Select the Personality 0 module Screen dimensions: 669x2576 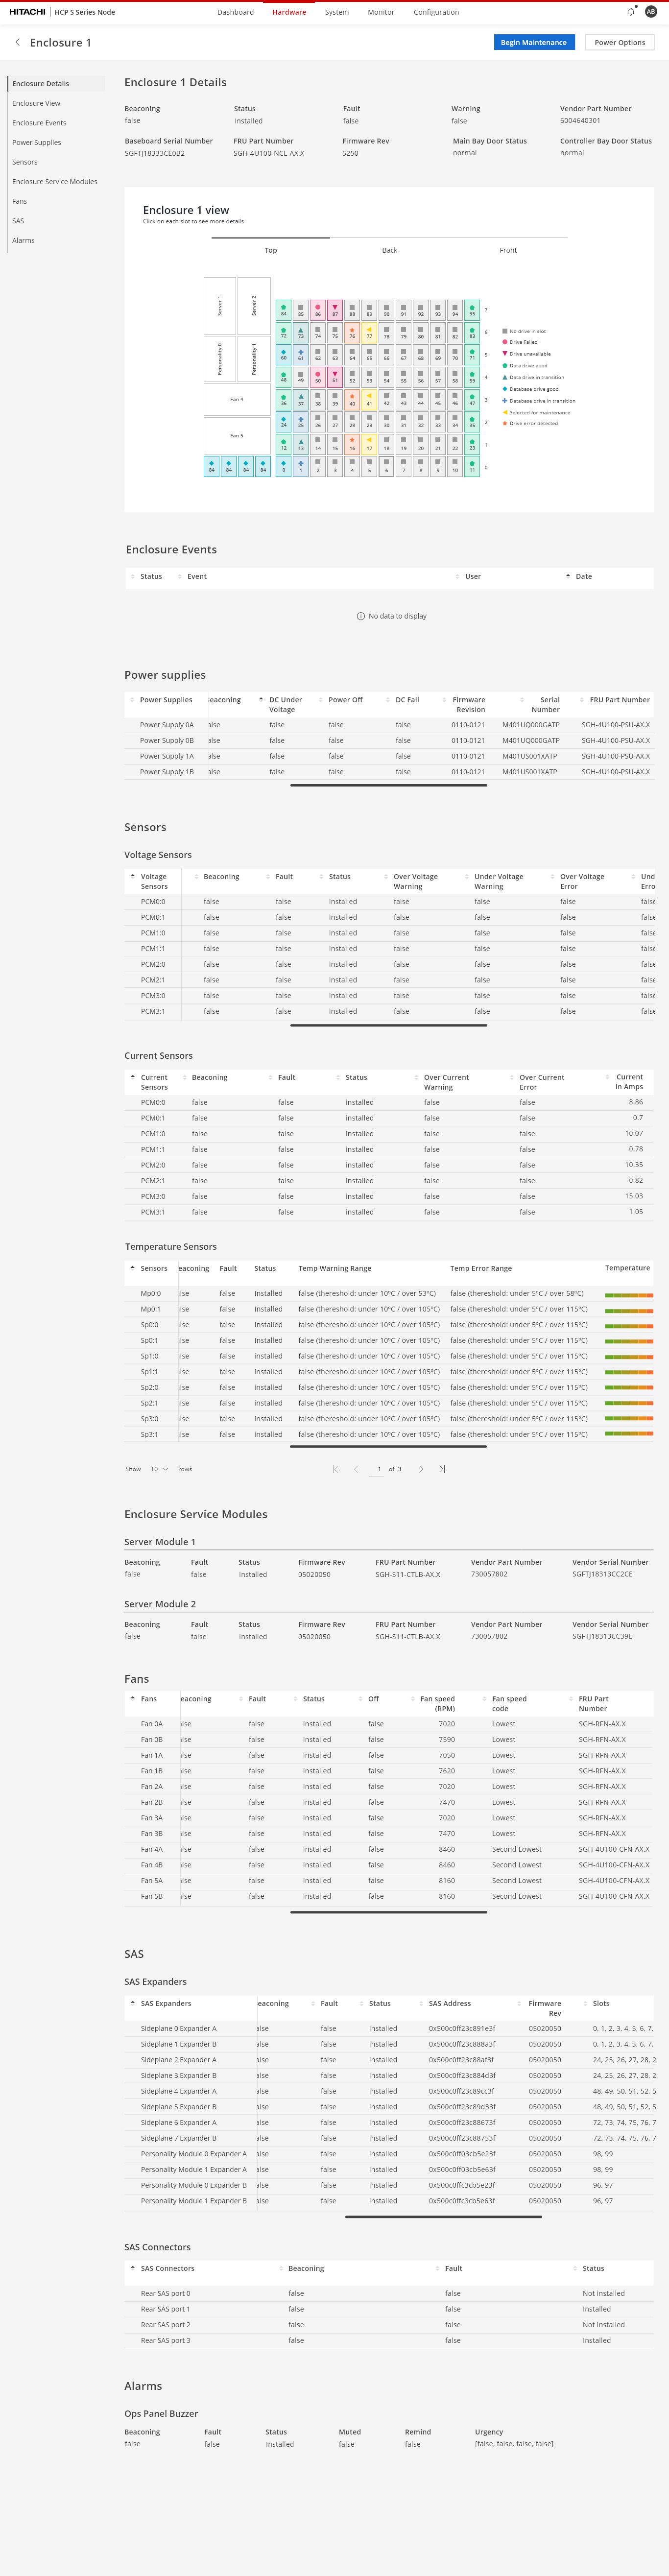[220, 358]
